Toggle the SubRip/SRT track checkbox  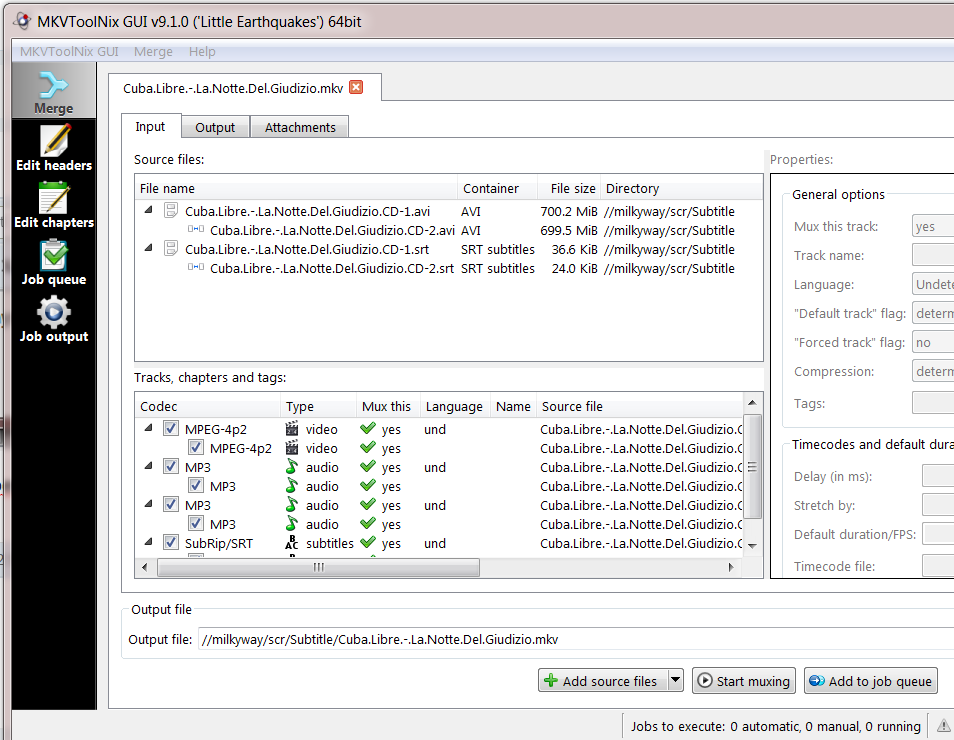[171, 543]
